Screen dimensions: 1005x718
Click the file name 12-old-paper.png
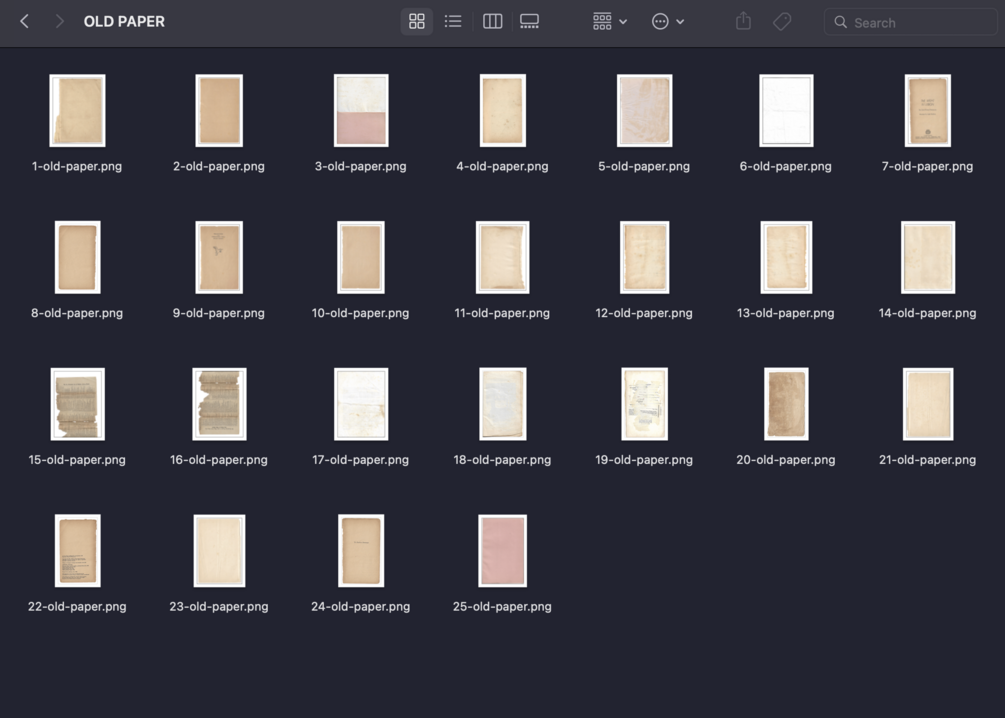[x=644, y=313]
